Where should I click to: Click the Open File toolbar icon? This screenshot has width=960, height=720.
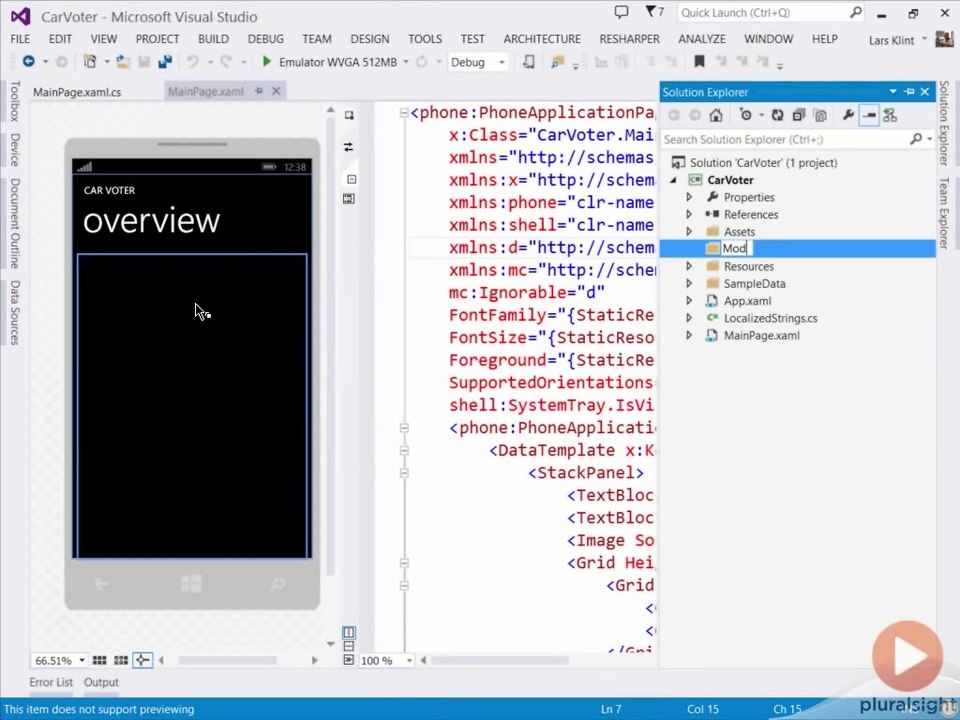tap(123, 61)
